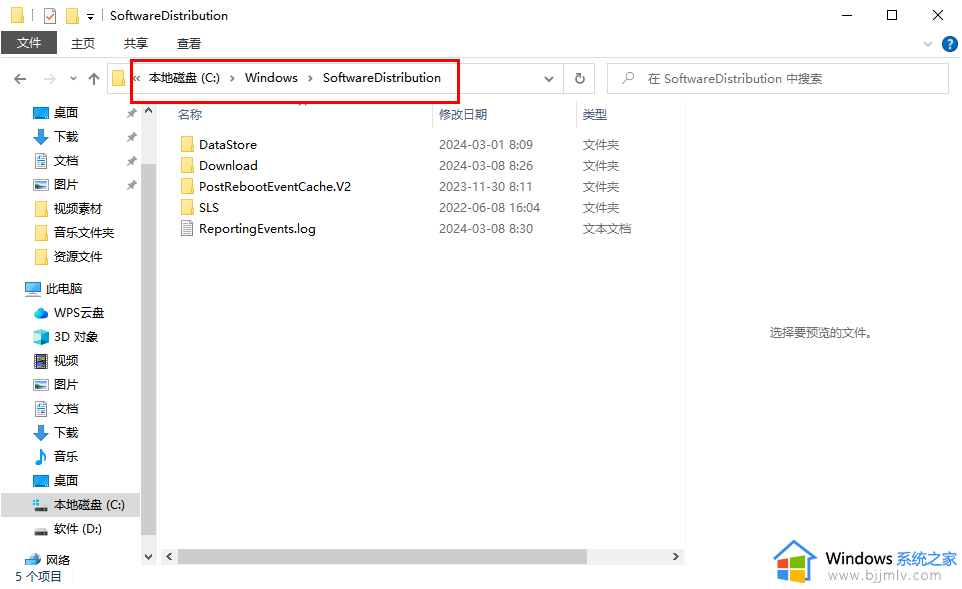The image size is (962, 589).
Task: Go up one folder level
Action: [94, 79]
